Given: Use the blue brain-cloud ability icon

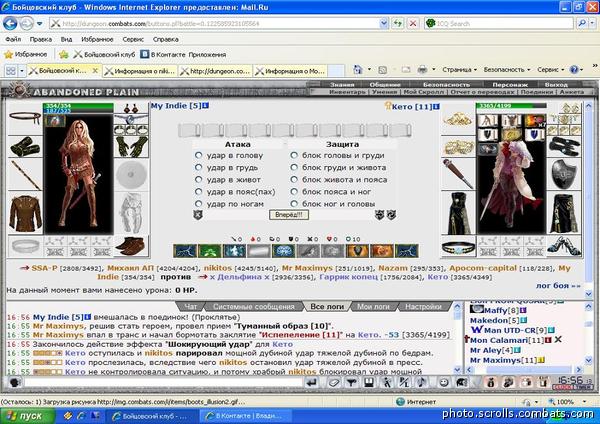Looking at the screenshot, I should pyautogui.click(x=284, y=251).
